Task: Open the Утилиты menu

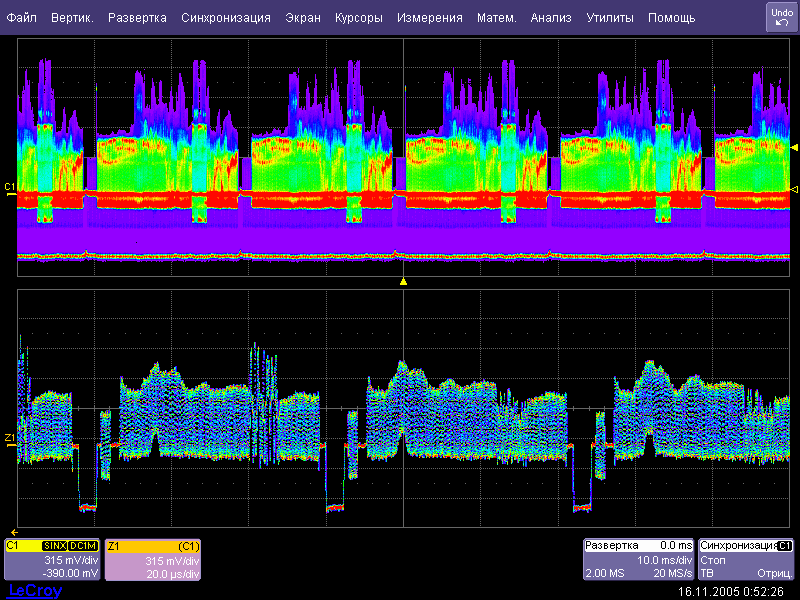Action: pyautogui.click(x=609, y=18)
